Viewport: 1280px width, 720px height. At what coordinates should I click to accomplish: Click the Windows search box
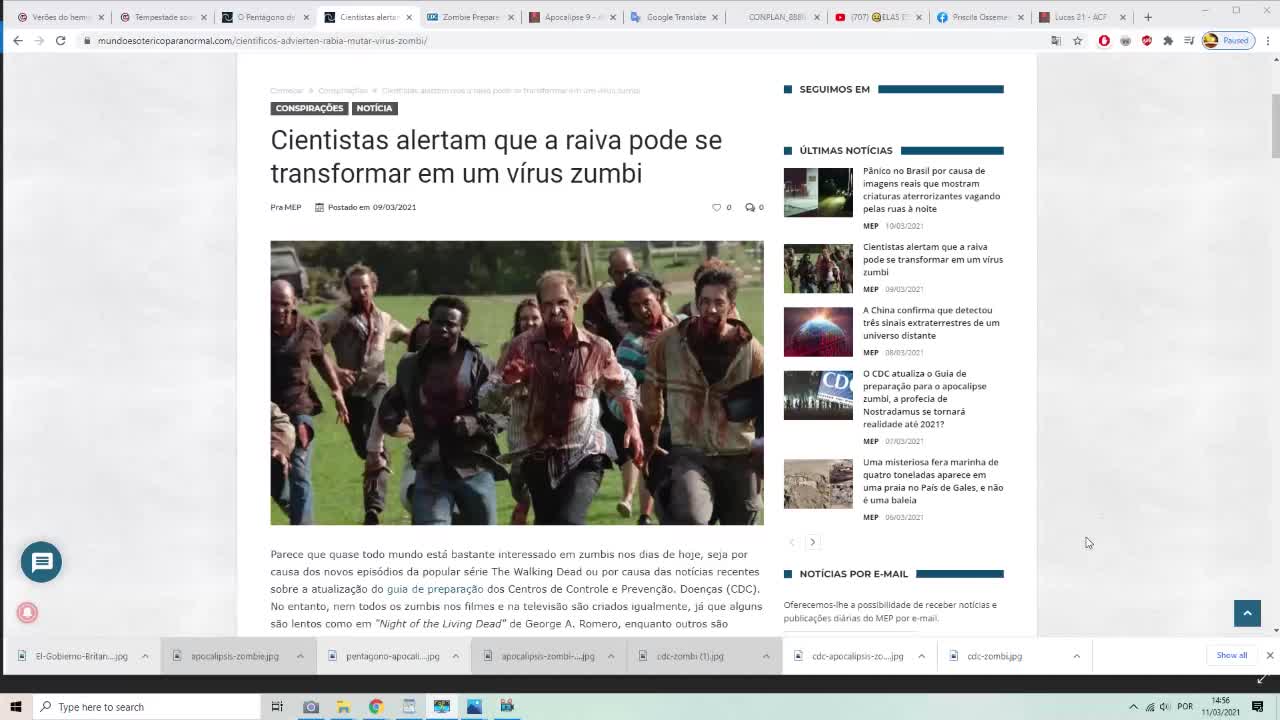[145, 707]
